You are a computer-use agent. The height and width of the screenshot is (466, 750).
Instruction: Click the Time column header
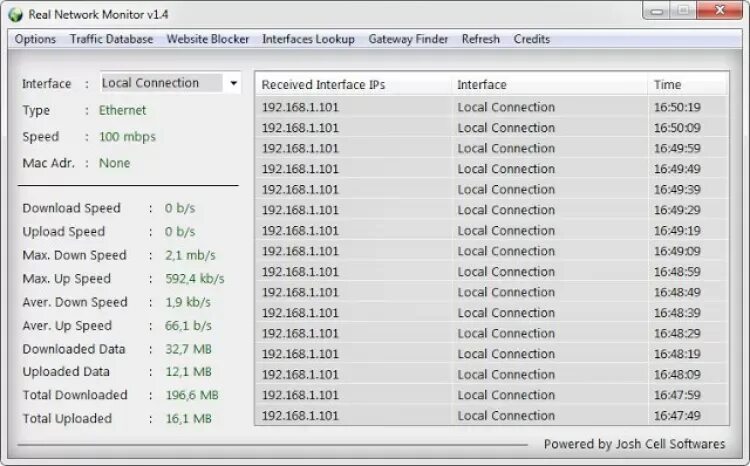(688, 85)
